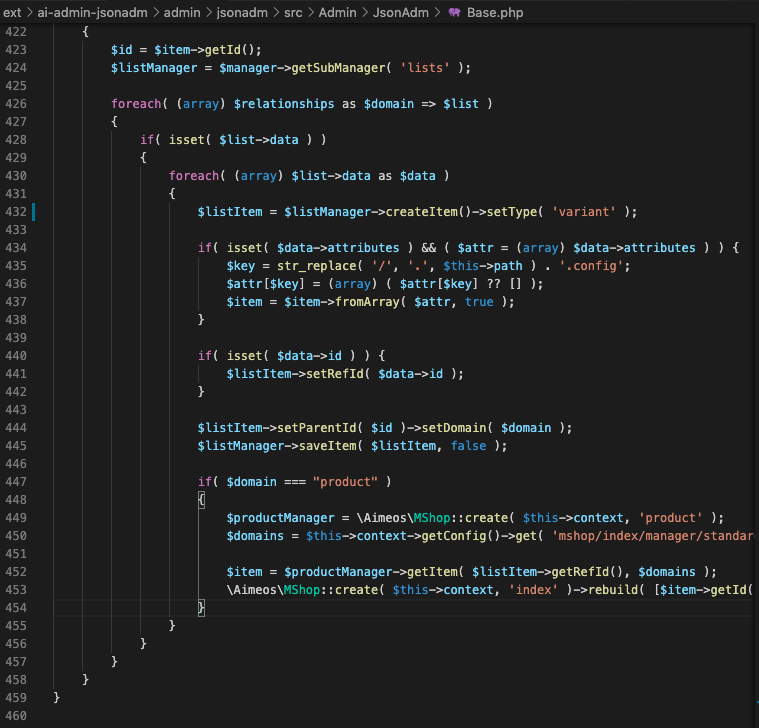759x728 pixels.
Task: Select the 'admin' breadcrumb segment
Action: pos(182,13)
